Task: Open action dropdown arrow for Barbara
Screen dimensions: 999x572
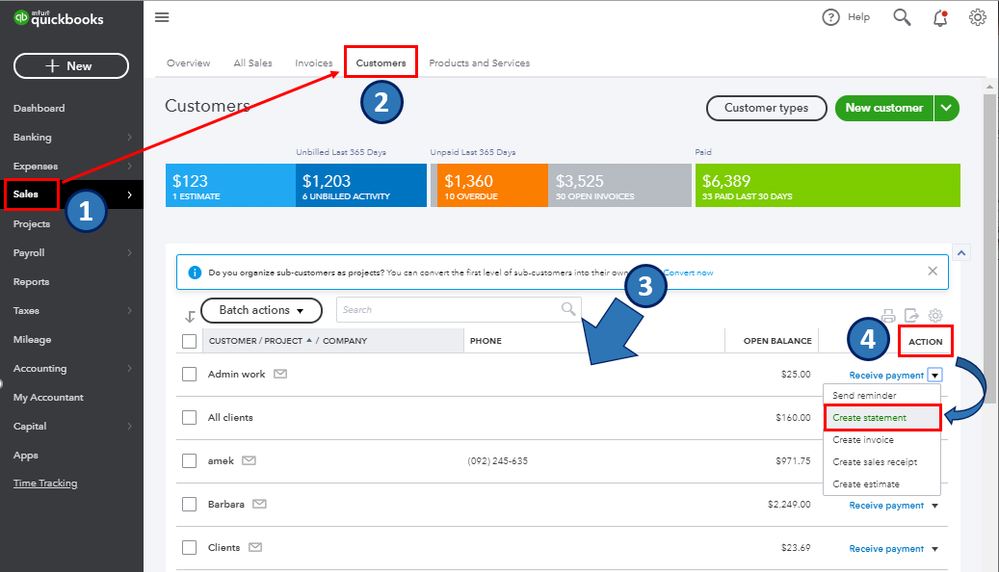Action: 935,505
